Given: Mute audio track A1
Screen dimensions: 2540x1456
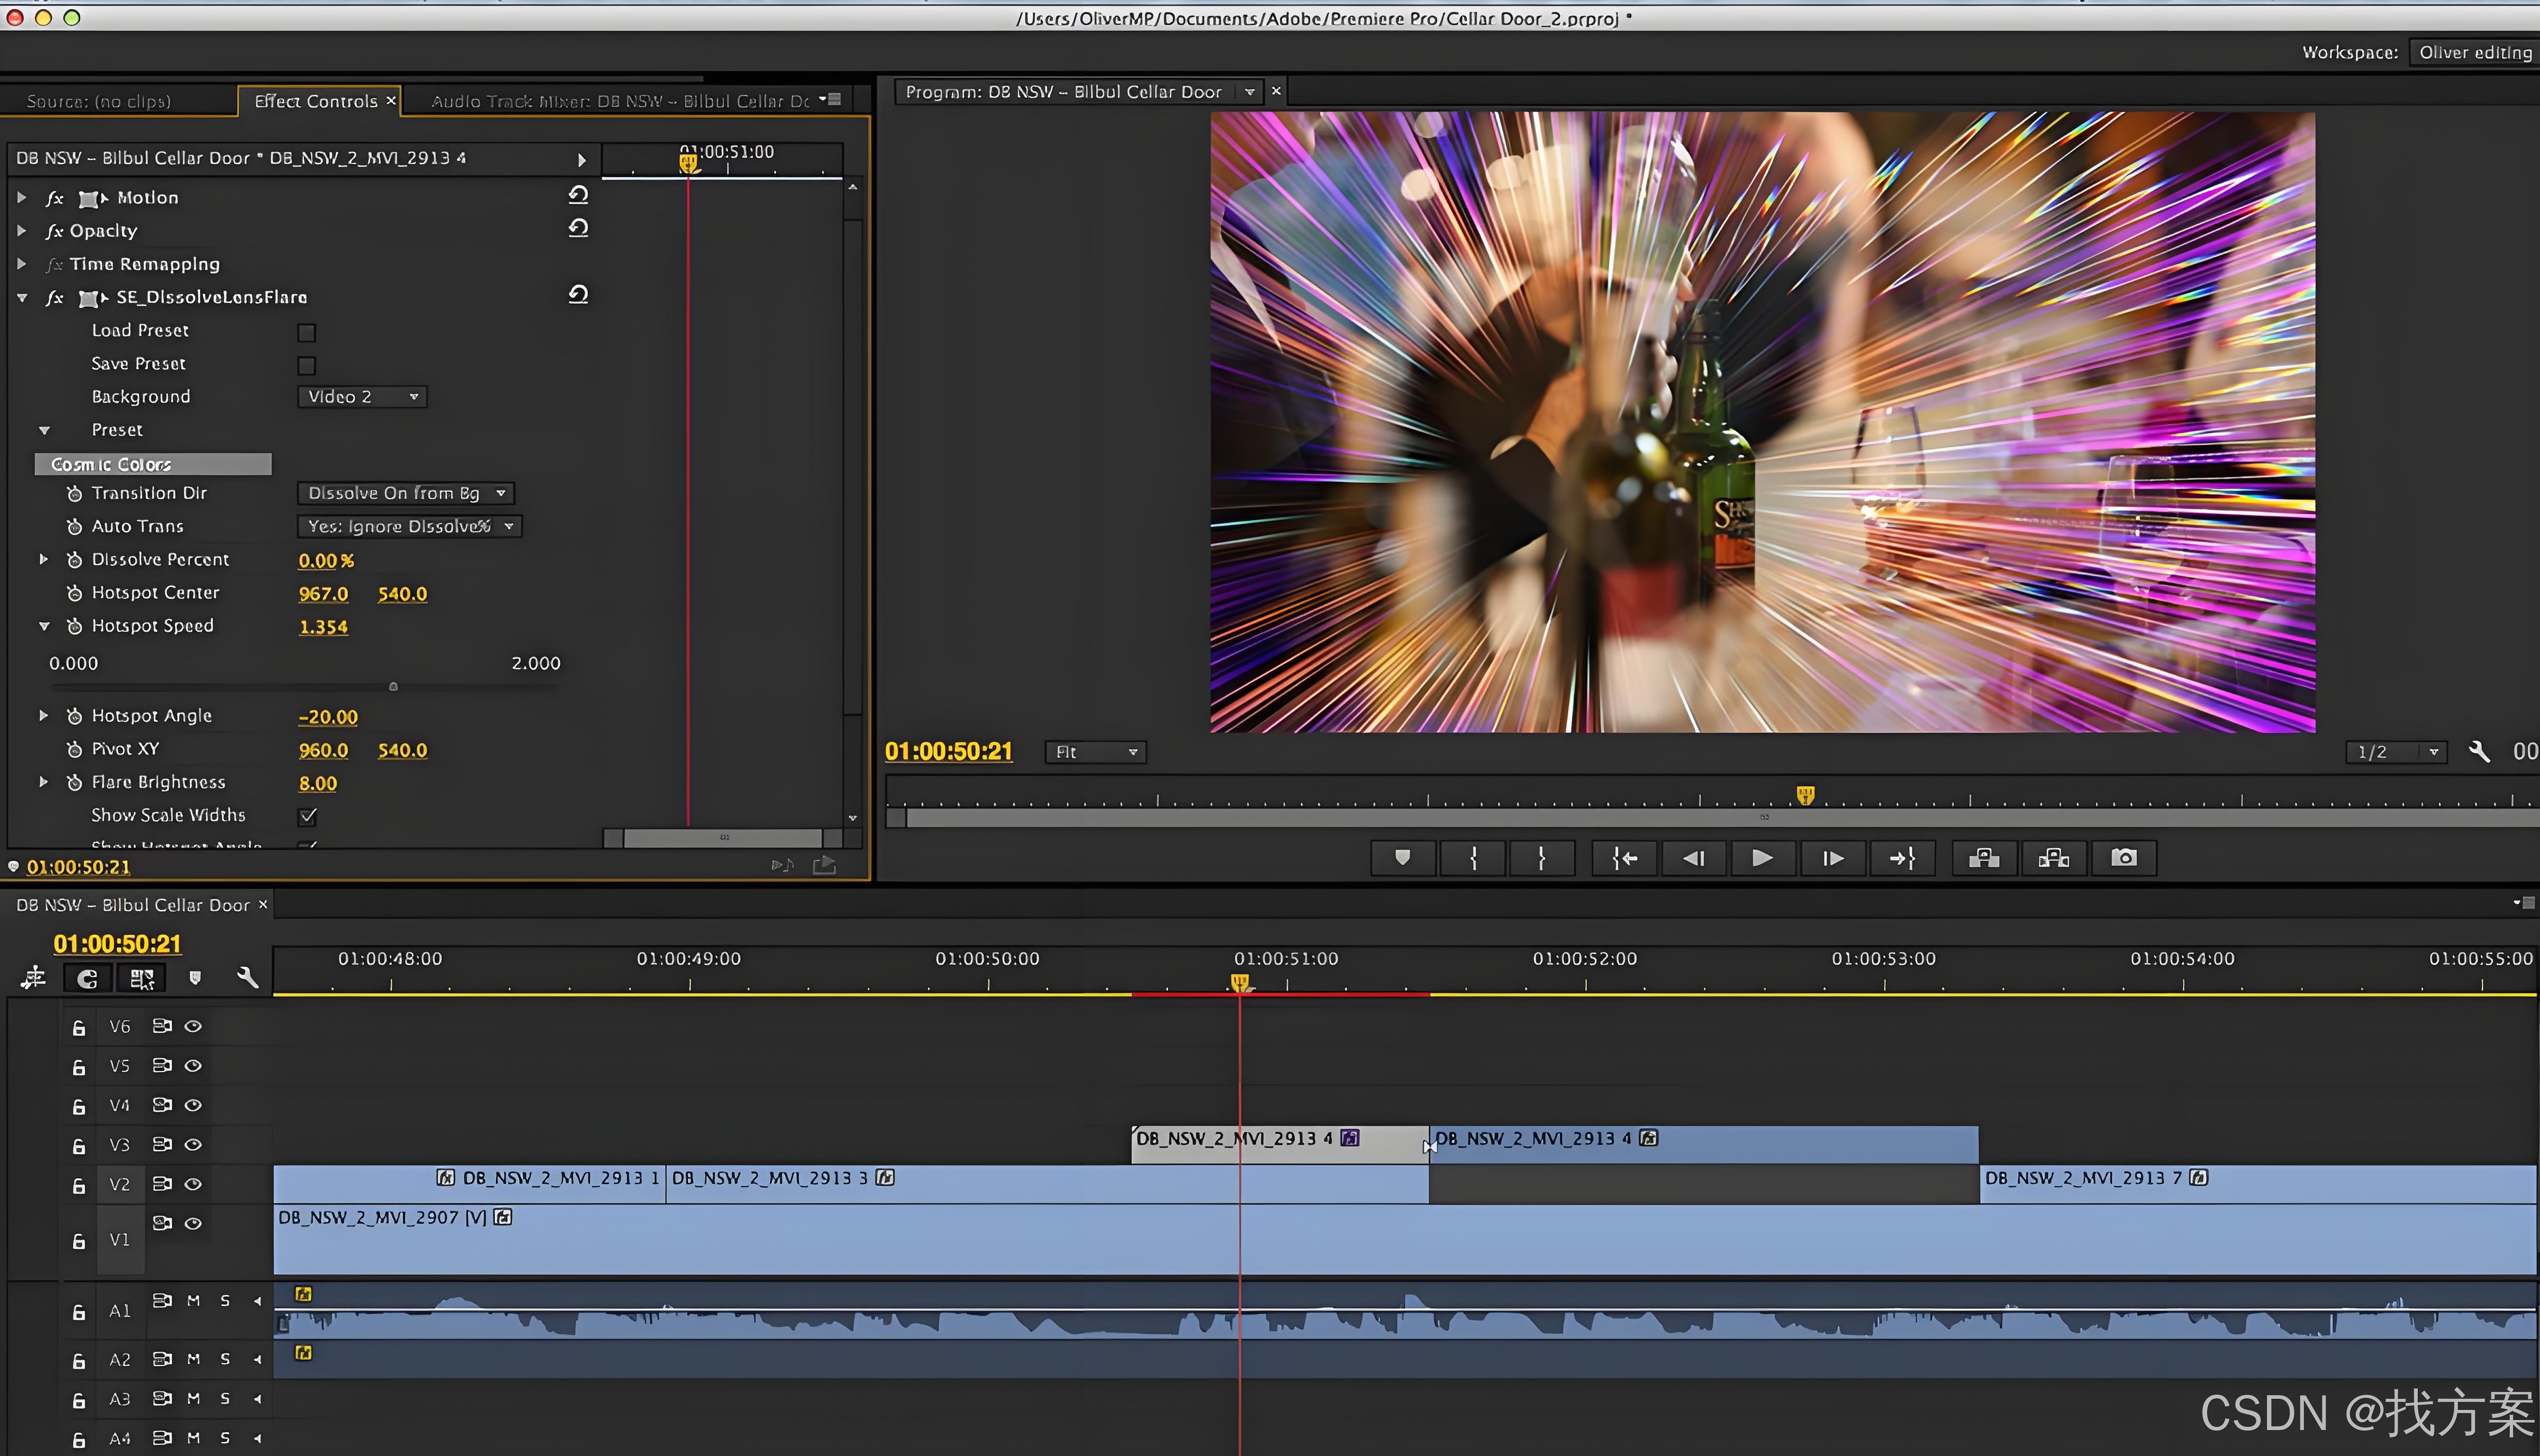Looking at the screenshot, I should click(x=193, y=1301).
